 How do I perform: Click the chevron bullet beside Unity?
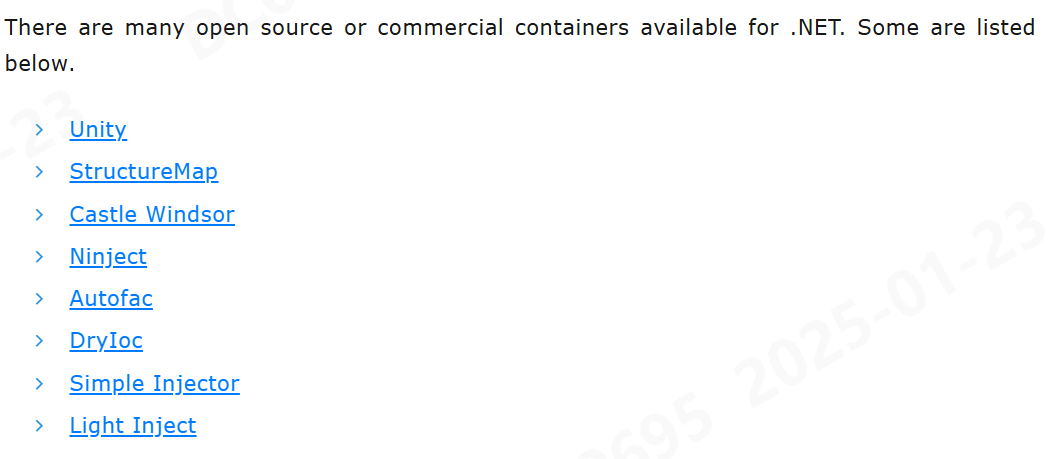tap(40, 129)
